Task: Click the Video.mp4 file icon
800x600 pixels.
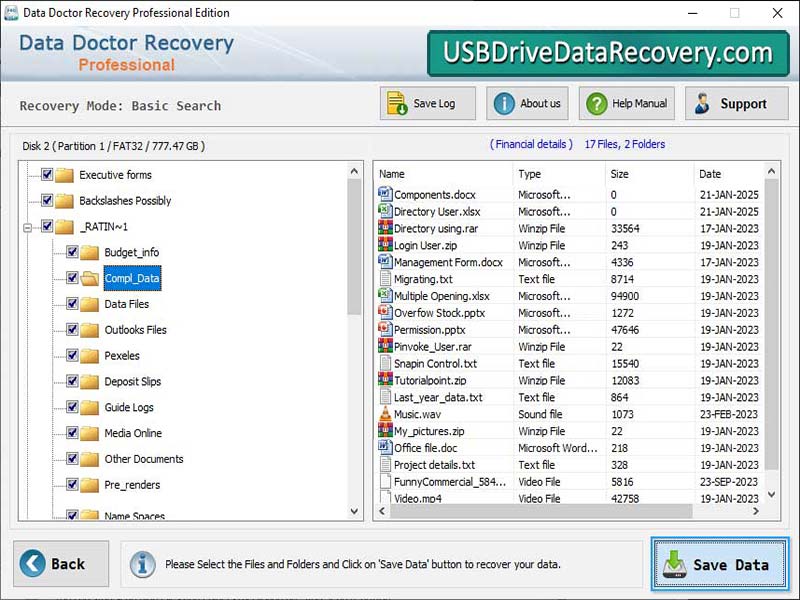Action: [384, 498]
